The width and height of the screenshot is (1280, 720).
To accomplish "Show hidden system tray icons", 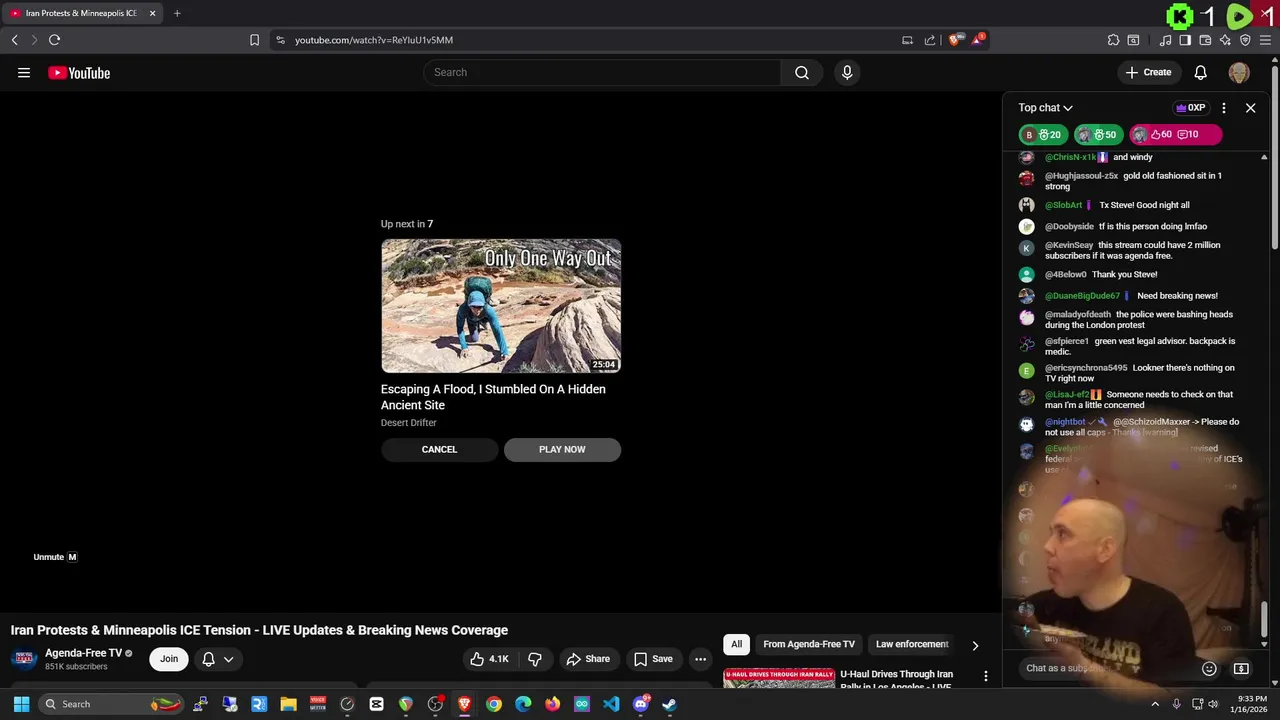I will (1155, 704).
